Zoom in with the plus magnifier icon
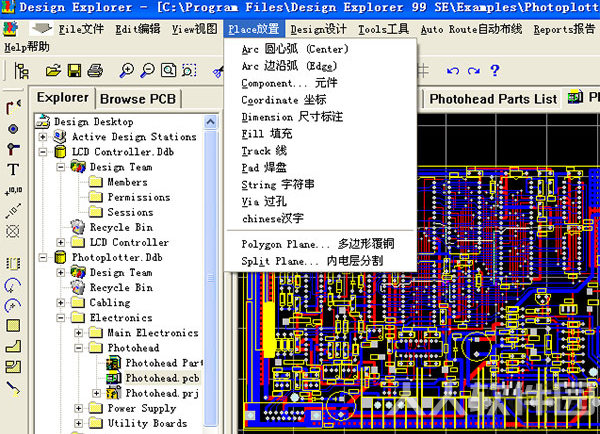 coord(127,70)
